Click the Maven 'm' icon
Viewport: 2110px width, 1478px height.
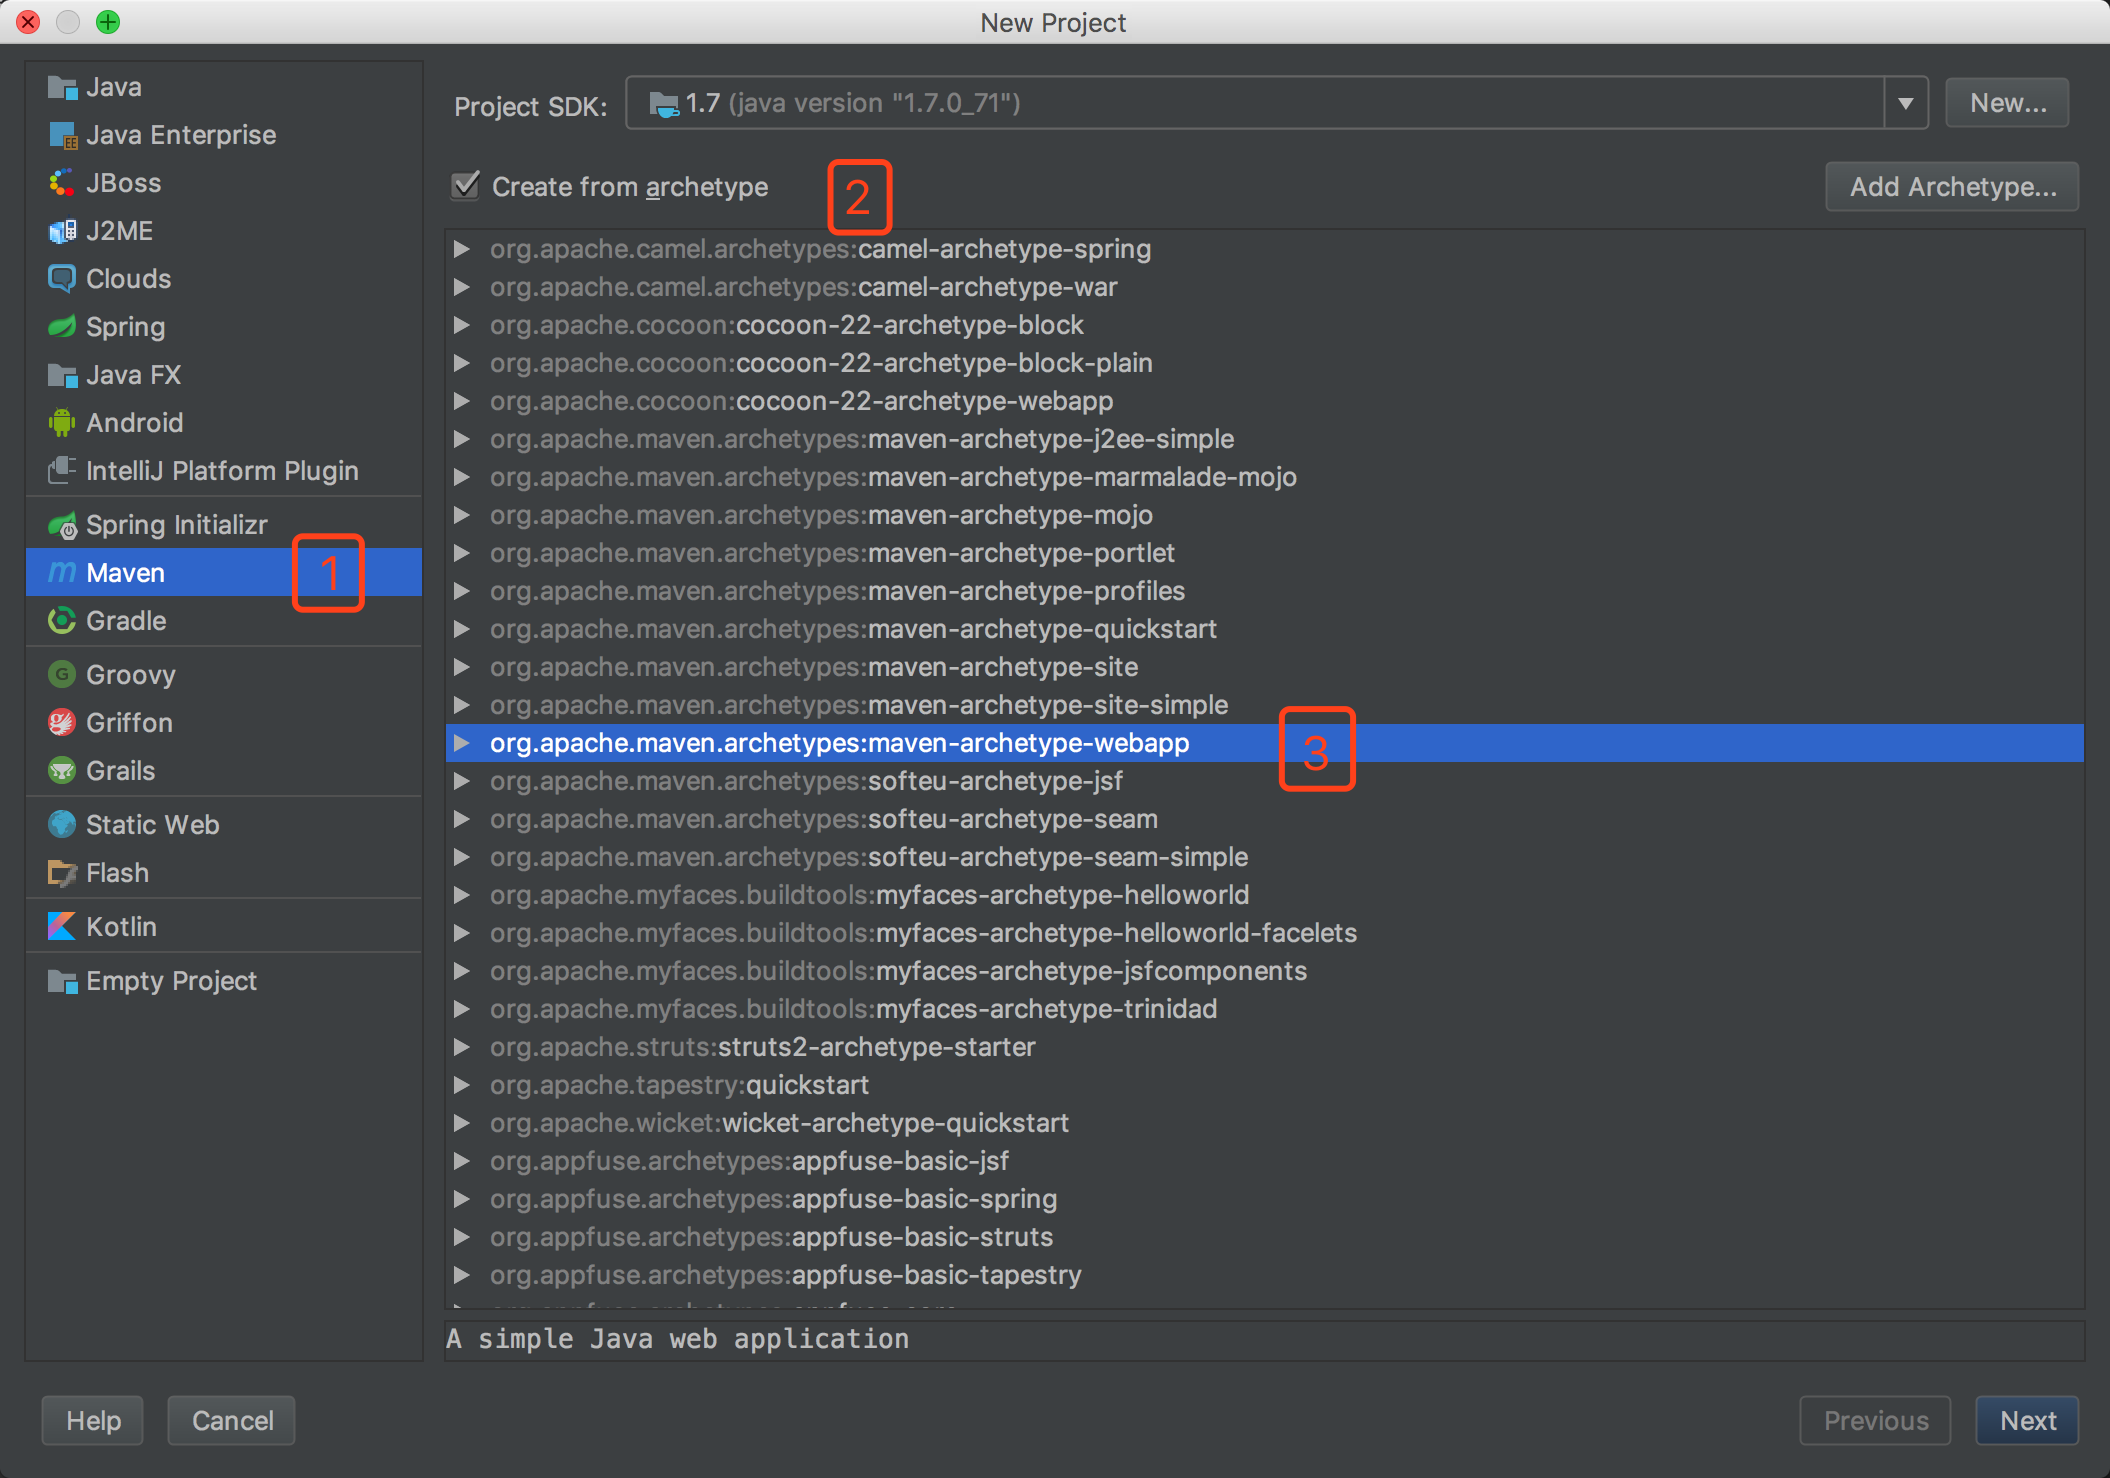[62, 573]
